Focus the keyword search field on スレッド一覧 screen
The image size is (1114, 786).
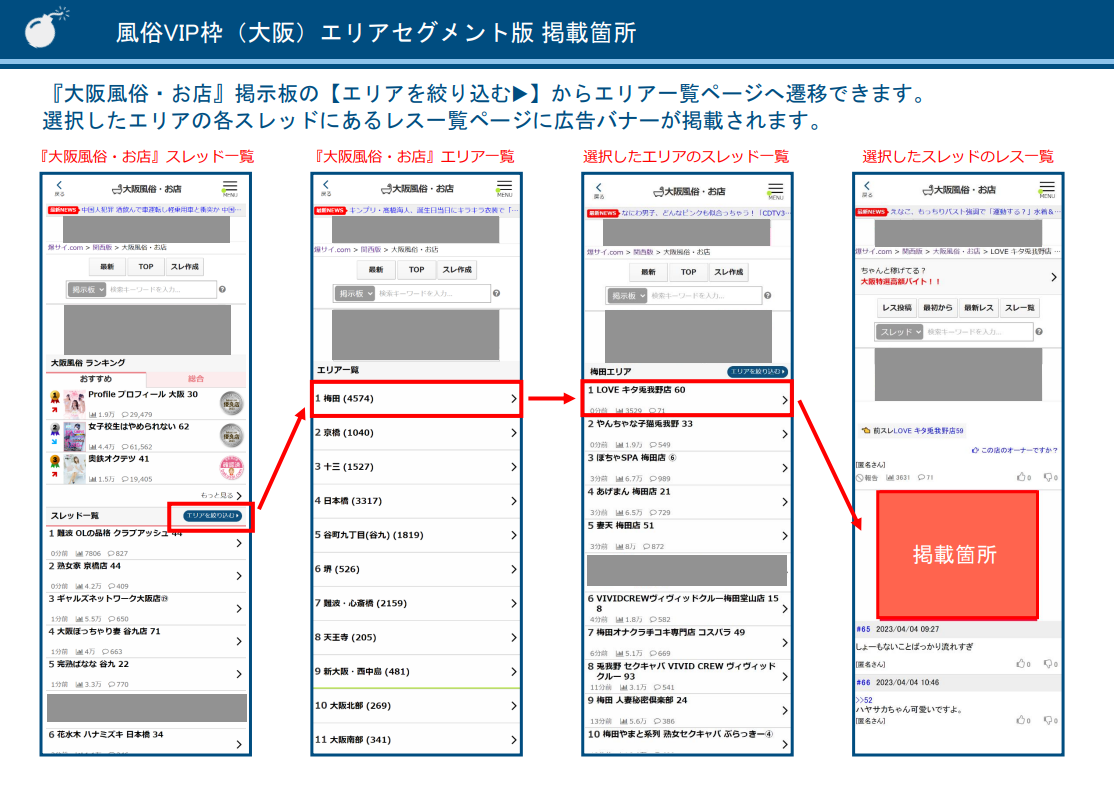point(161,289)
